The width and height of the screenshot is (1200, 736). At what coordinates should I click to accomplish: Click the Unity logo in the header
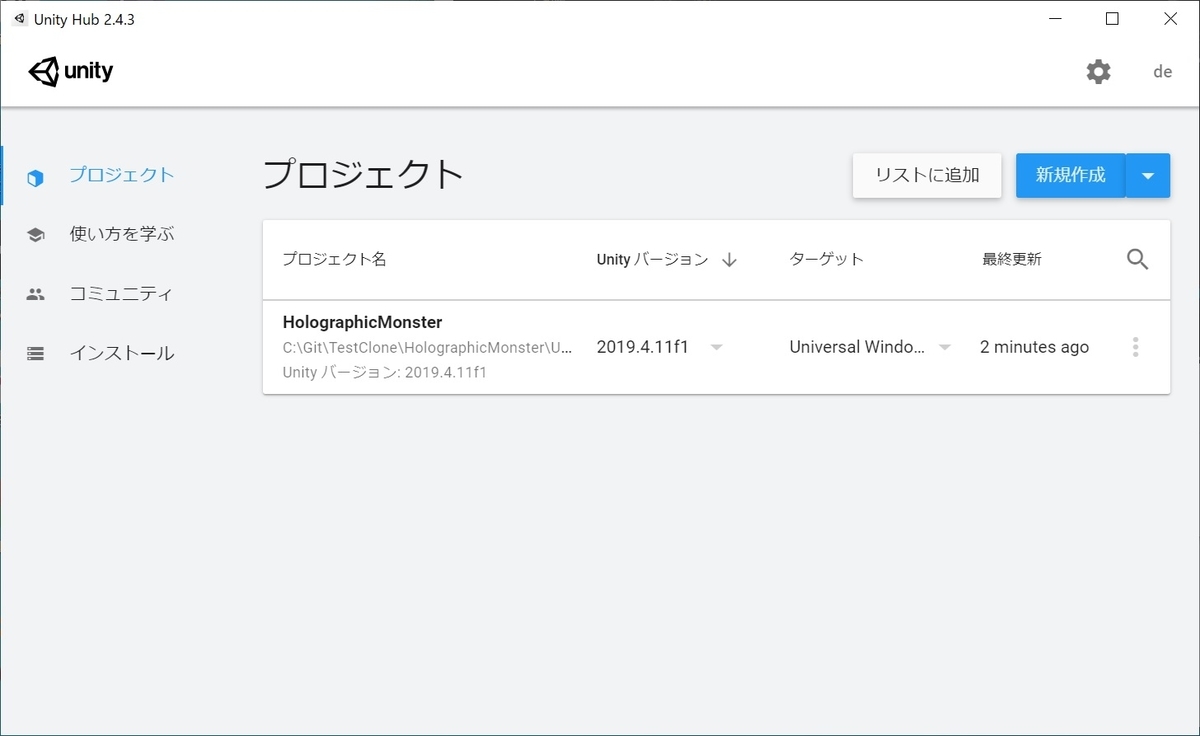(x=70, y=71)
